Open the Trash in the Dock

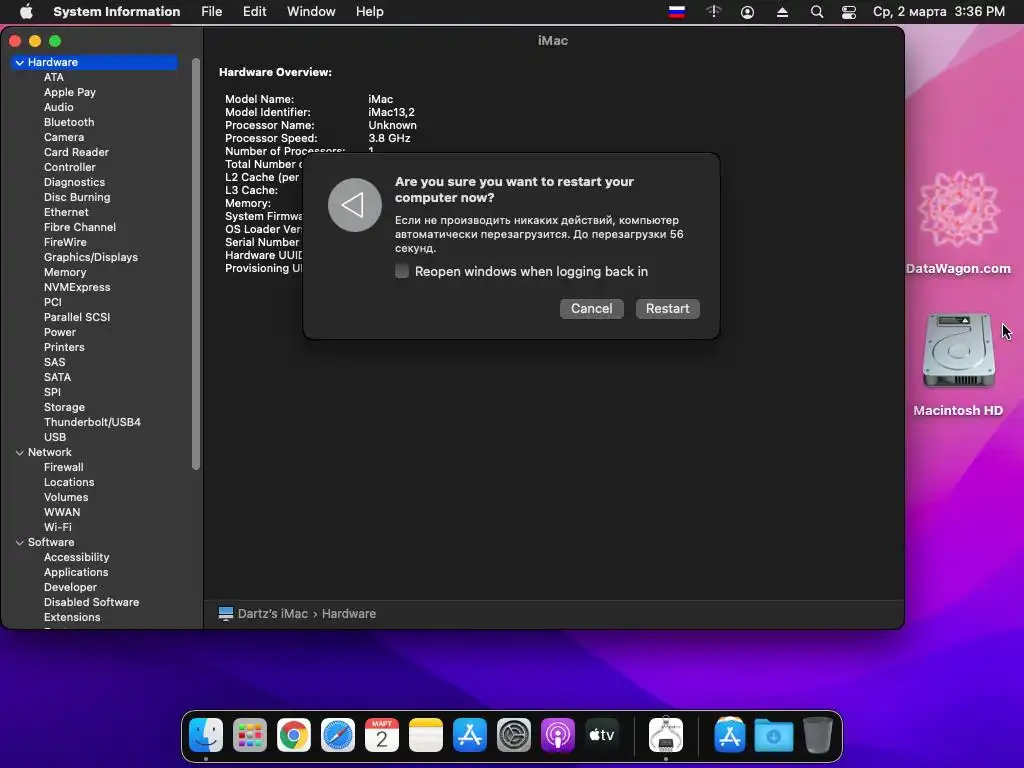818,735
